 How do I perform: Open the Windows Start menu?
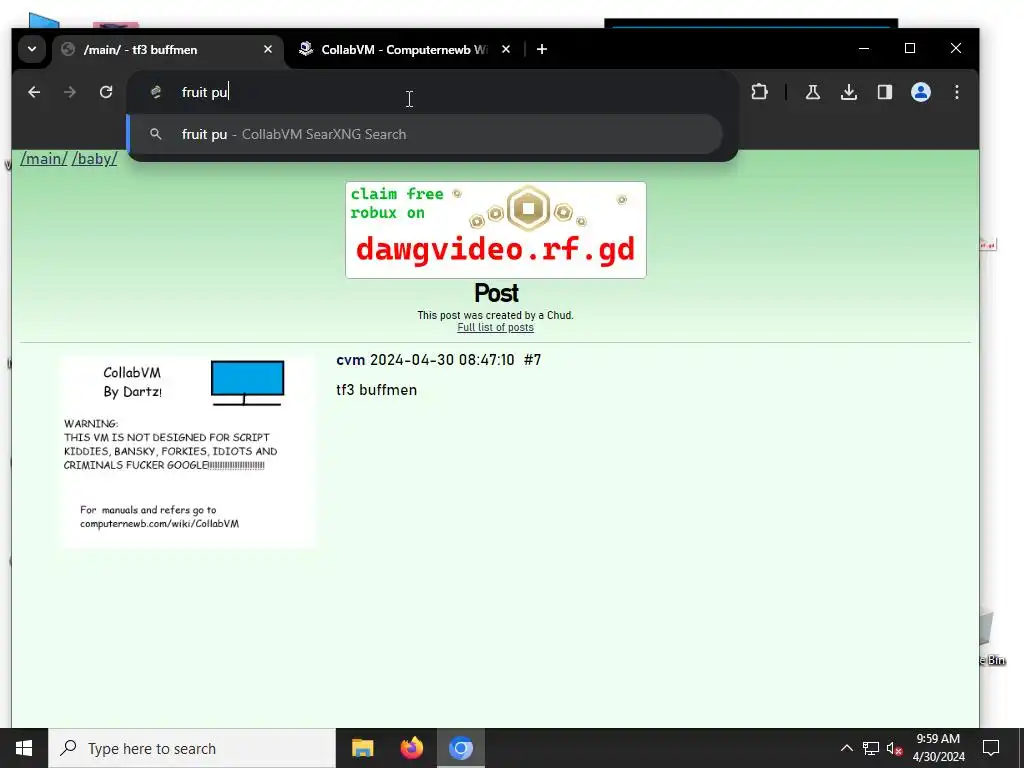(x=24, y=748)
